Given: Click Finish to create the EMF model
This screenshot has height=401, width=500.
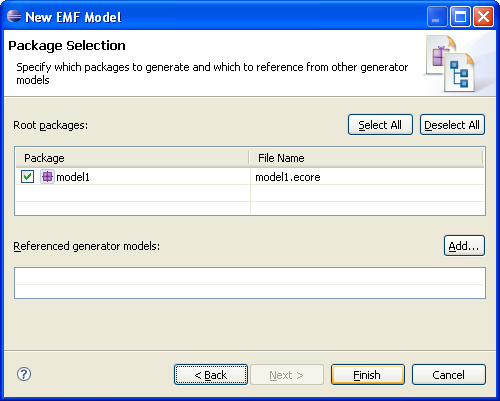Looking at the screenshot, I should (x=368, y=375).
